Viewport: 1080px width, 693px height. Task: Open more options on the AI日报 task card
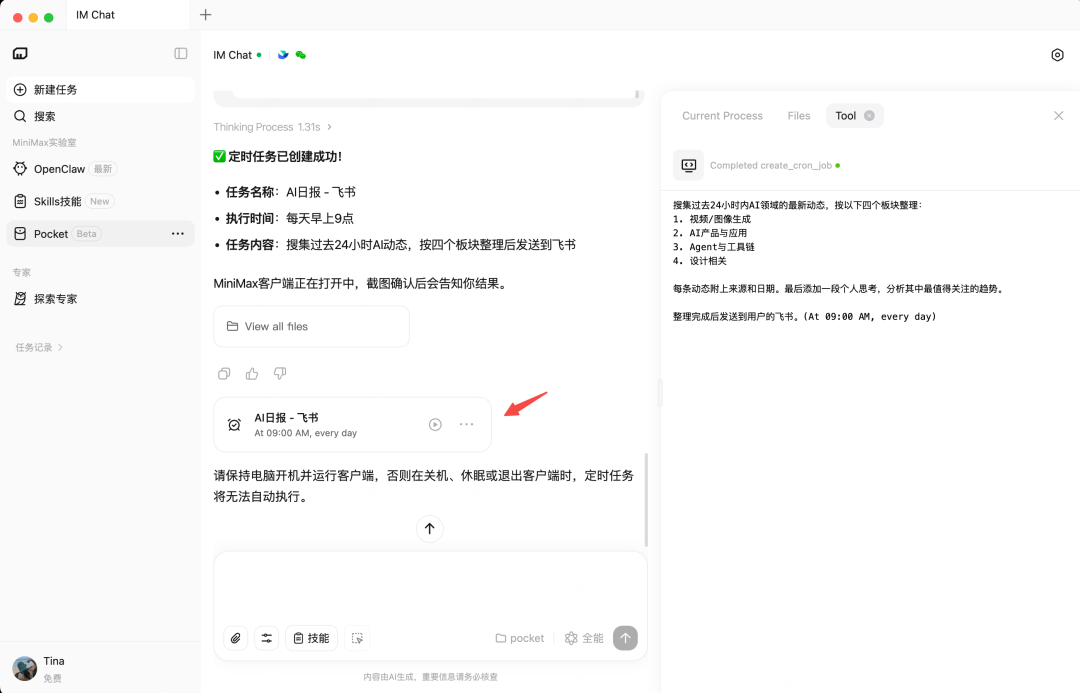466,424
